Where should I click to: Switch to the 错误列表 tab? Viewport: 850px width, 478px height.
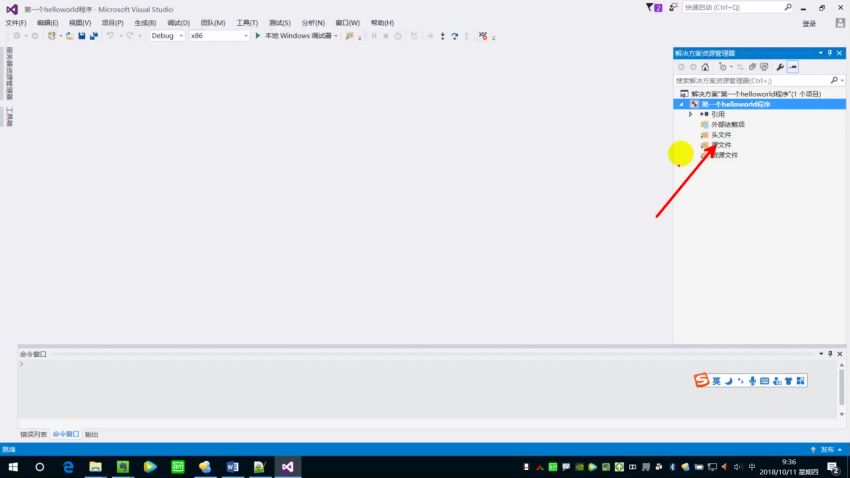(34, 434)
